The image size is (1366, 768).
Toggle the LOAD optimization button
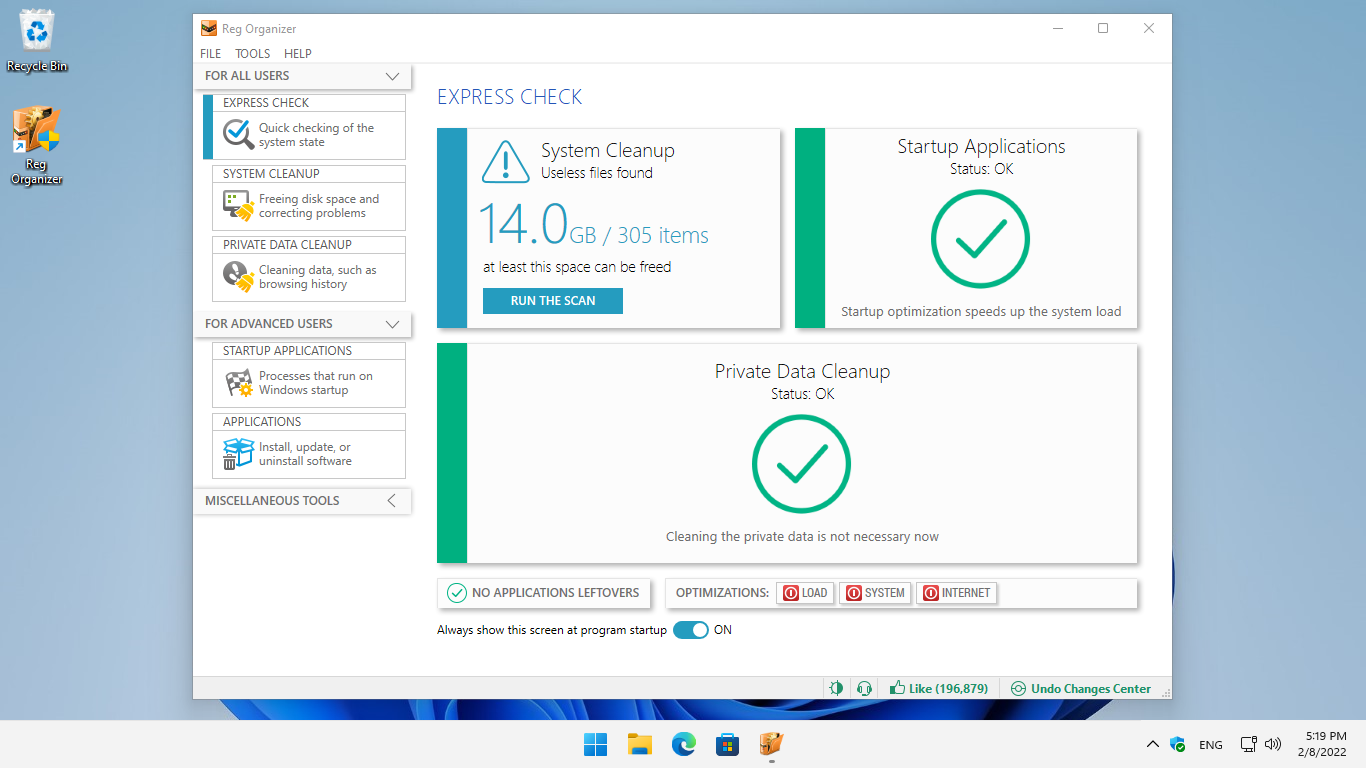(805, 593)
